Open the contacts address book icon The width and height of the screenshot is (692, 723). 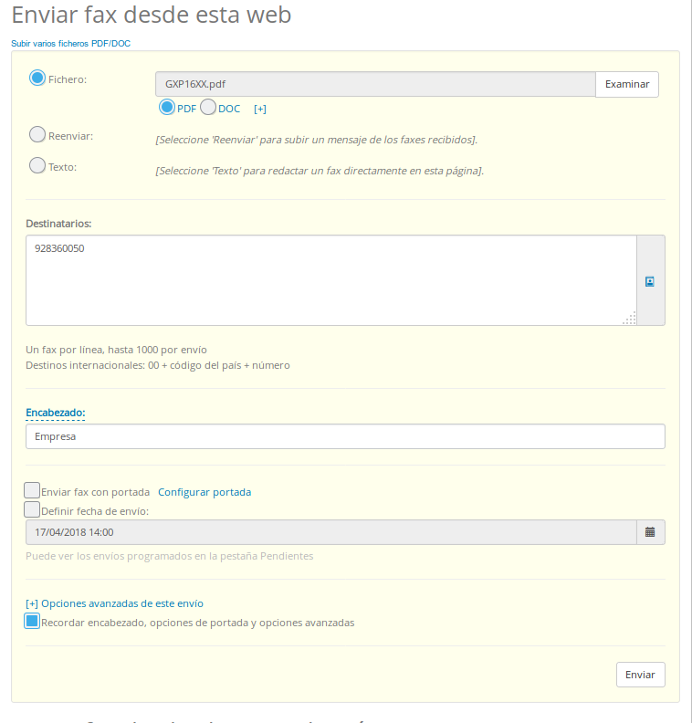[649, 281]
